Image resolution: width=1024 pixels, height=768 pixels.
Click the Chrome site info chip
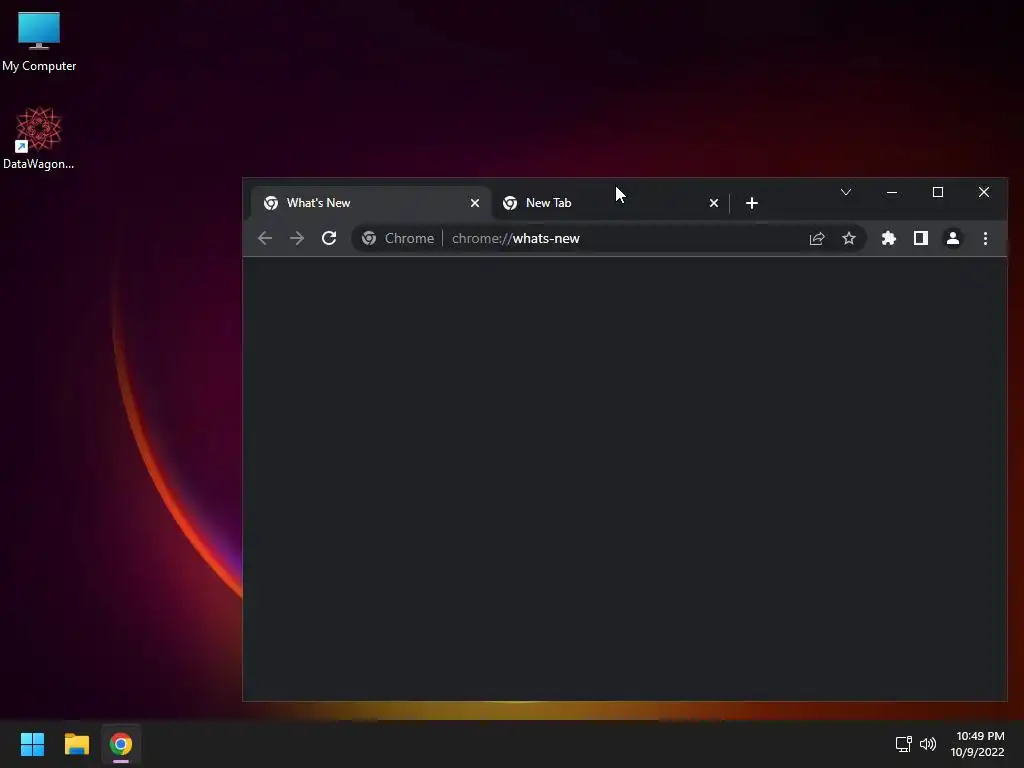click(398, 238)
